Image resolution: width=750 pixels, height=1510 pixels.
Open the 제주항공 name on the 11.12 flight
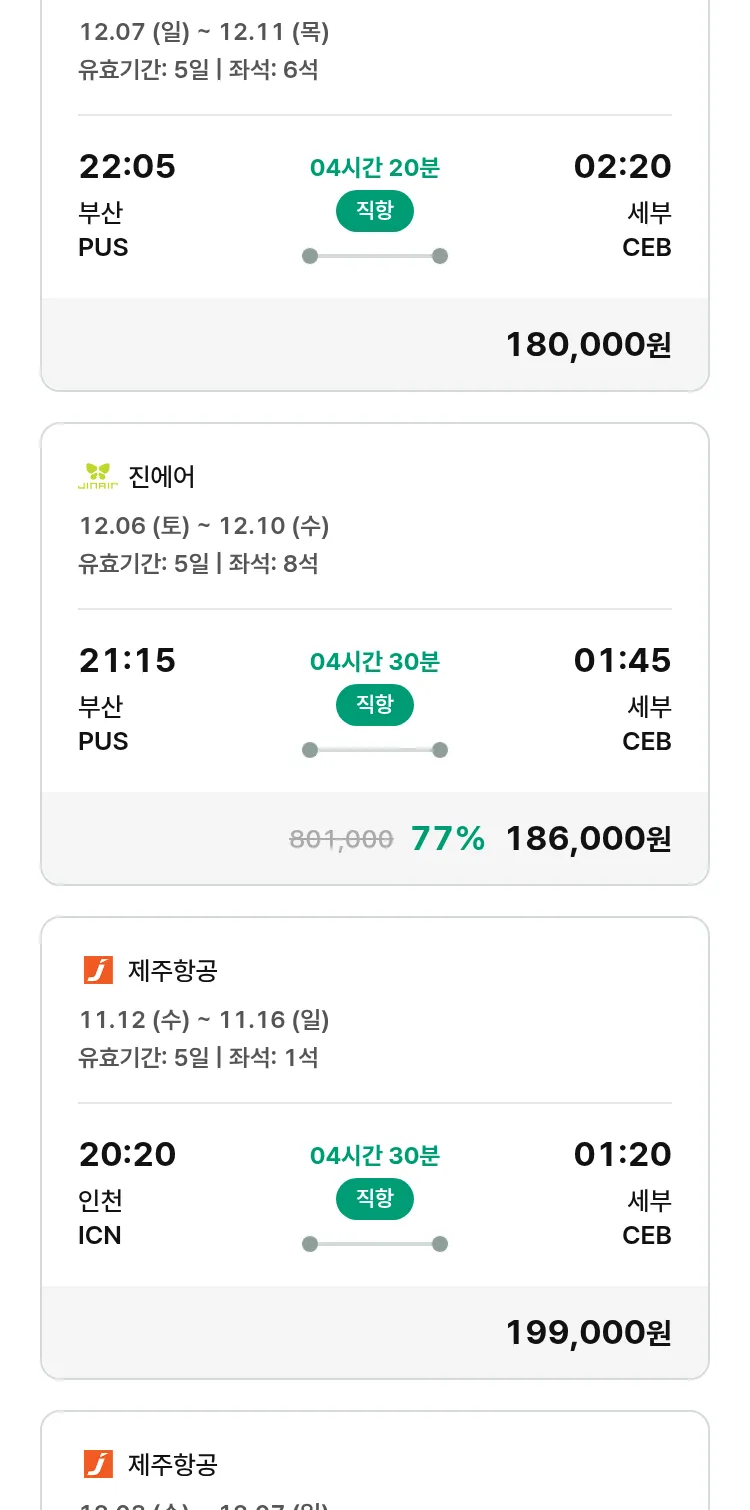coord(173,971)
